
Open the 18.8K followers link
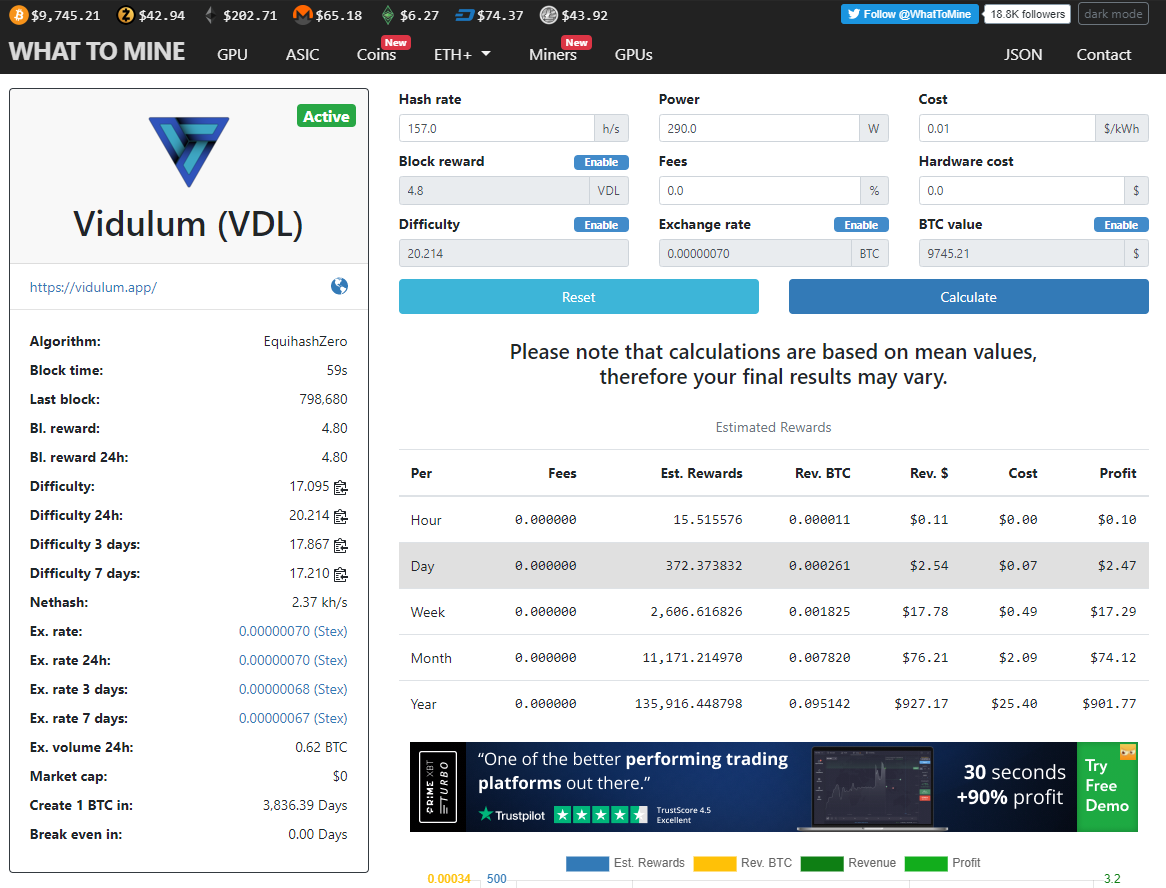(1028, 14)
